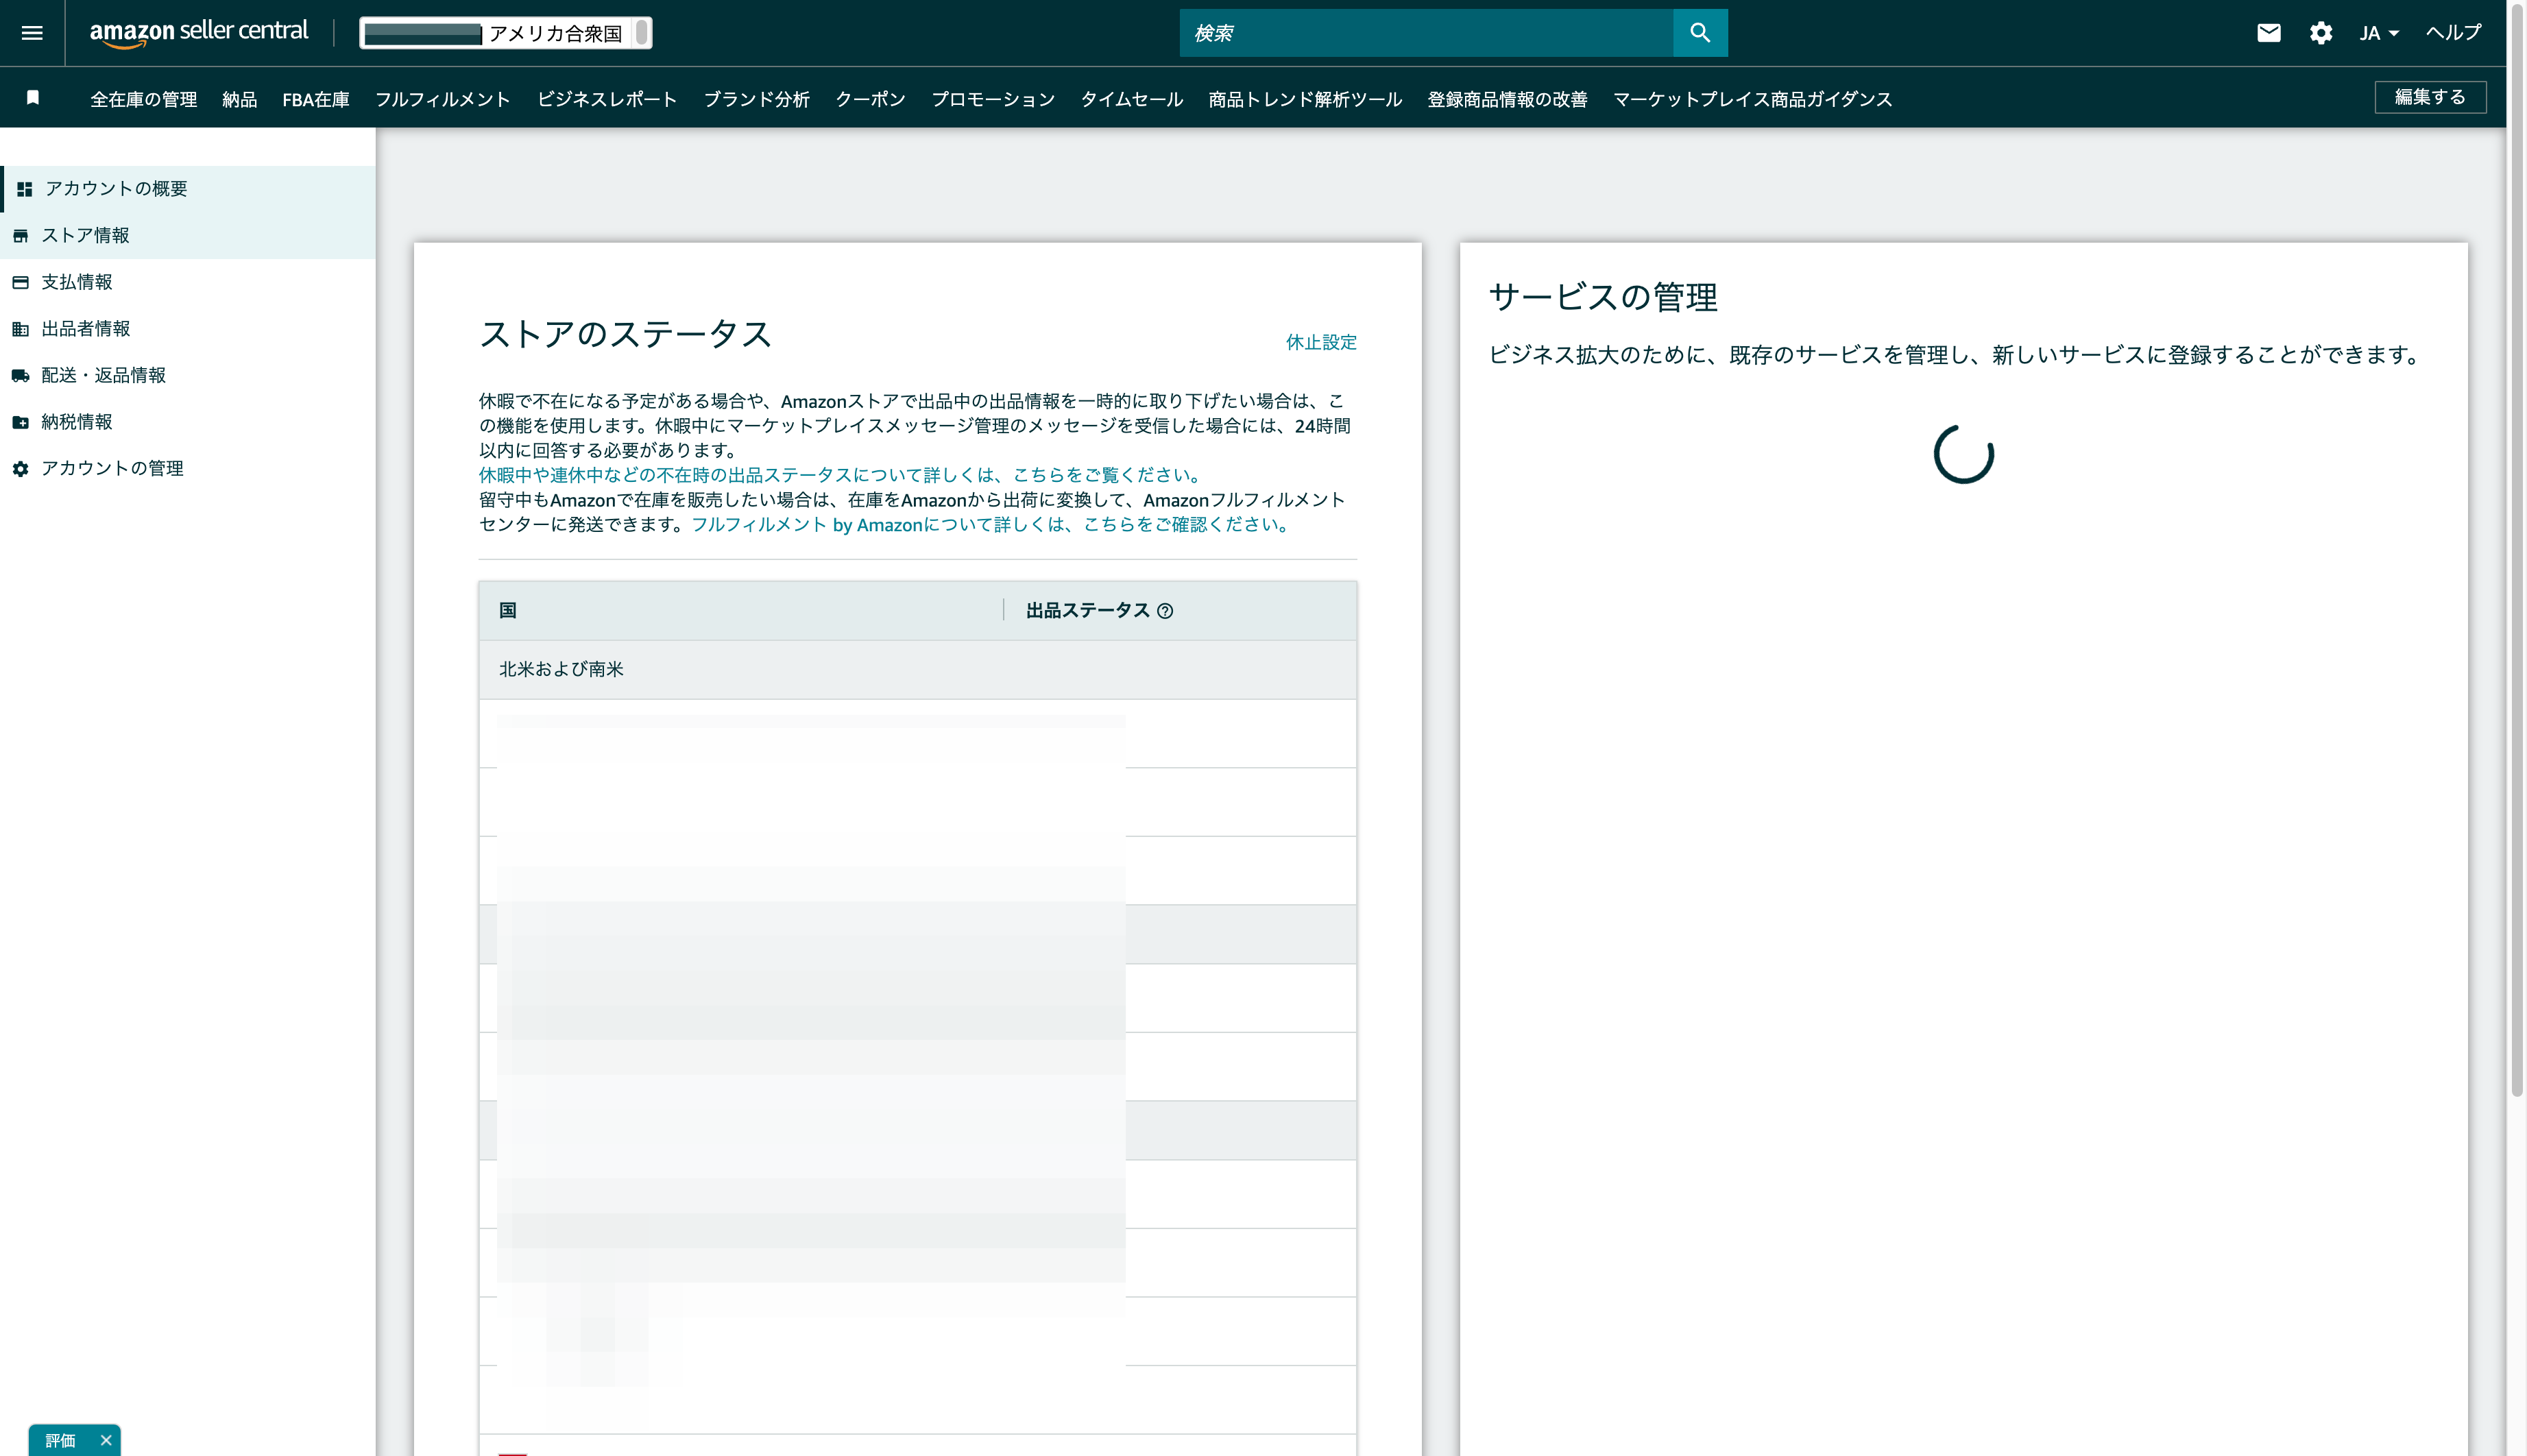This screenshot has height=1456, width=2527.
Task: Click the ストア情報 store icon
Action: point(21,236)
